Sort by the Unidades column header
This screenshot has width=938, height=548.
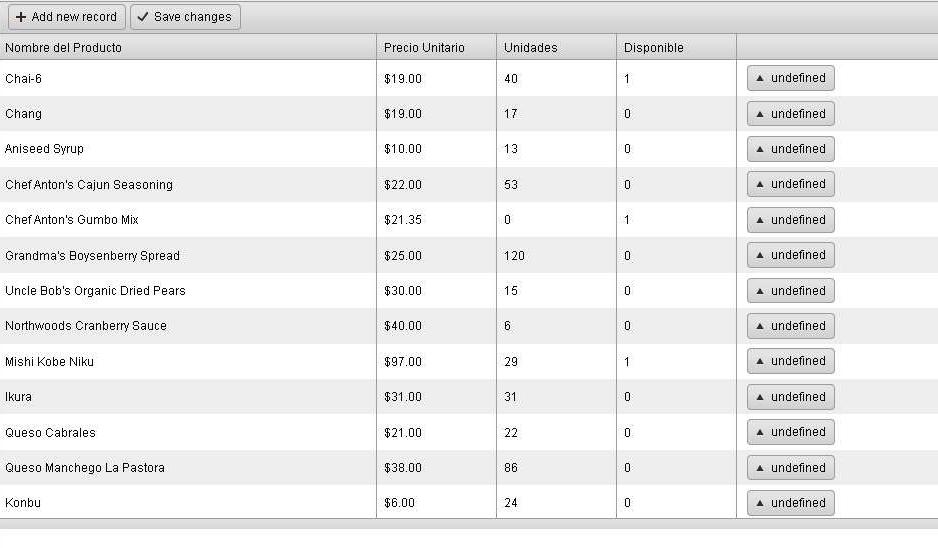point(531,48)
